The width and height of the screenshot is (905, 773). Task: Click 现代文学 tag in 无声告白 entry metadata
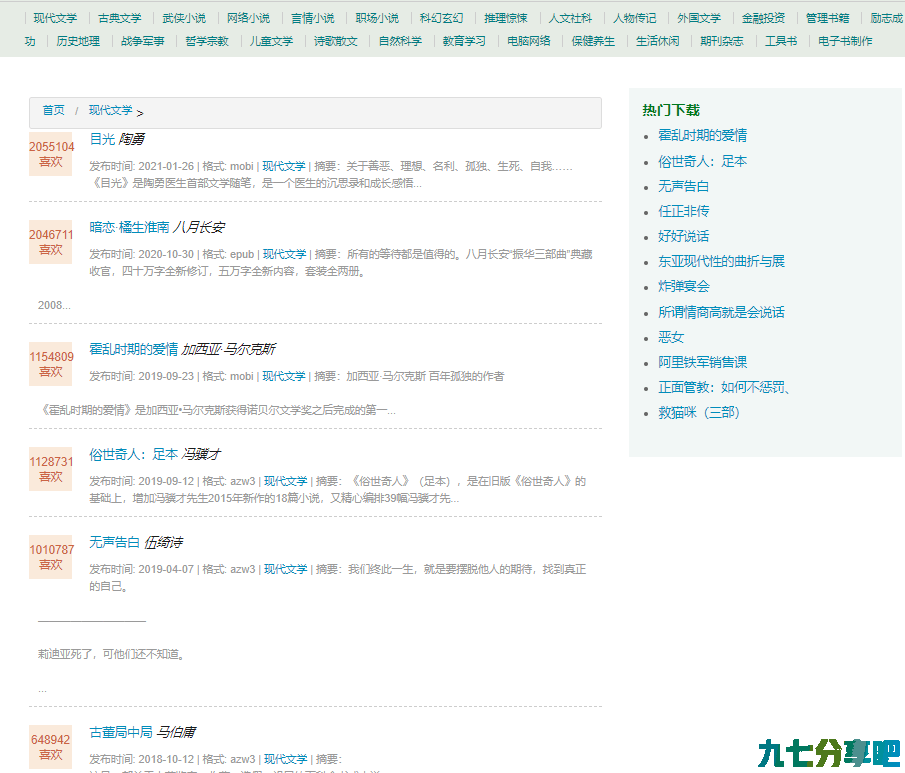[286, 569]
